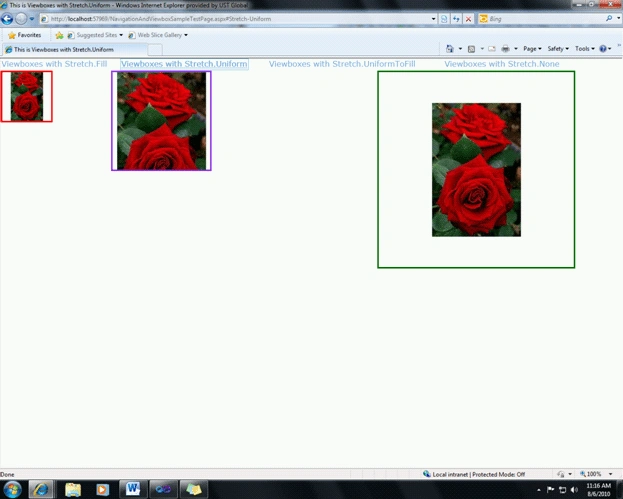Open the search provider dropdown arrow
This screenshot has width=623, height=499.
click(x=618, y=18)
